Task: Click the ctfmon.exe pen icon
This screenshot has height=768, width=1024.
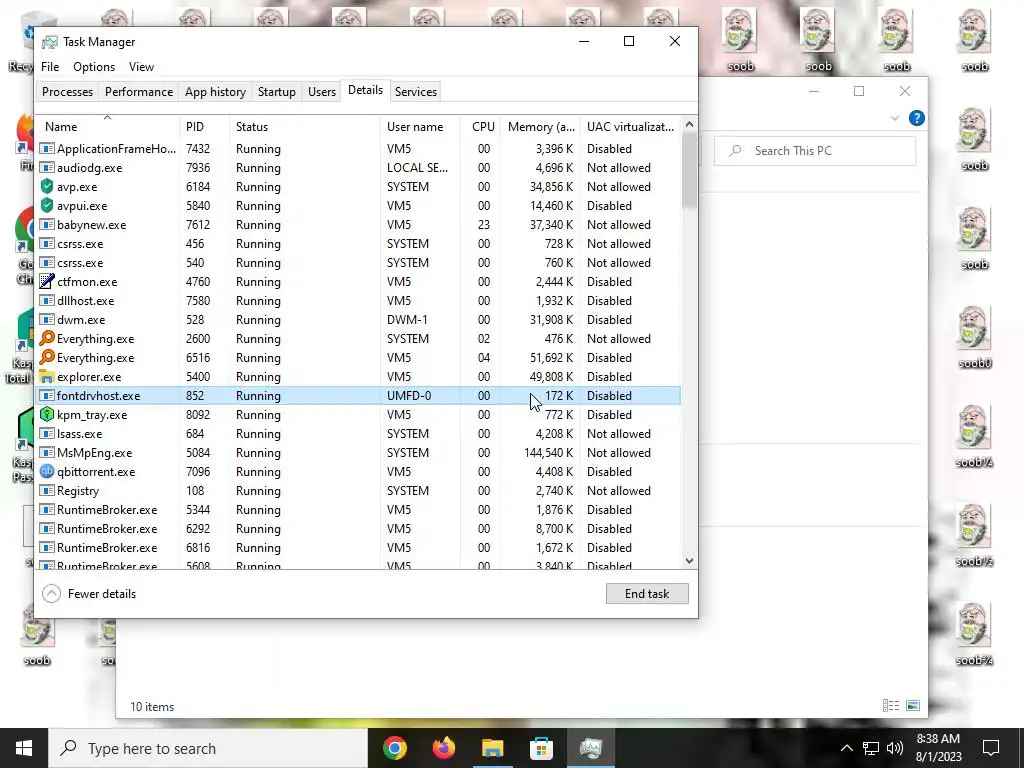Action: (46, 281)
